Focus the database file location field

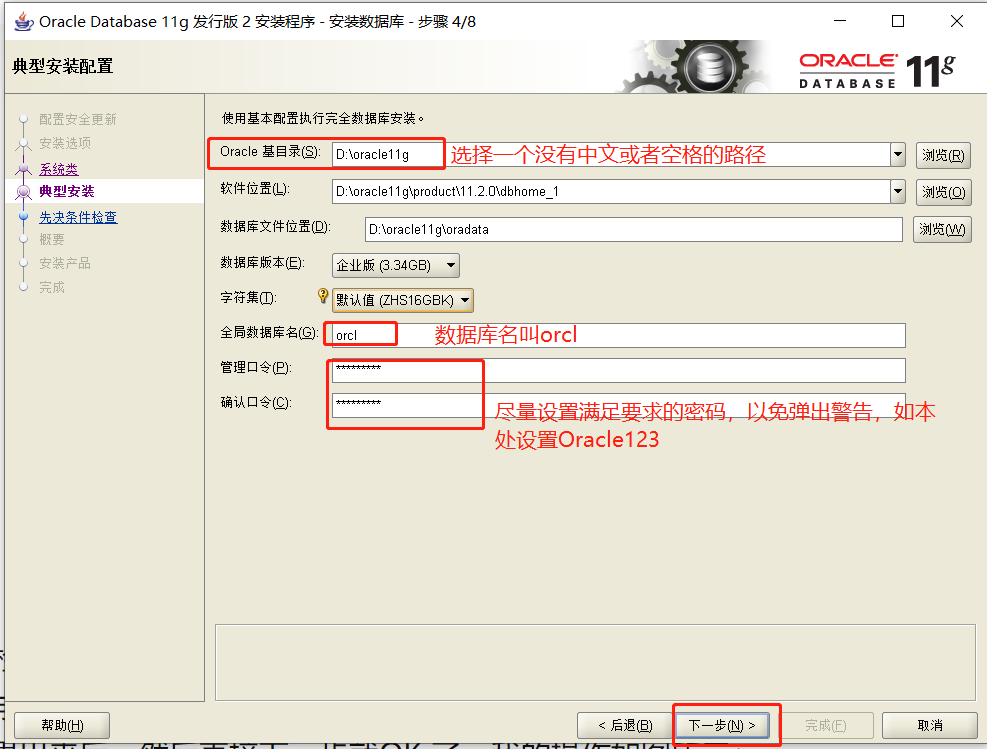pyautogui.click(x=633, y=230)
